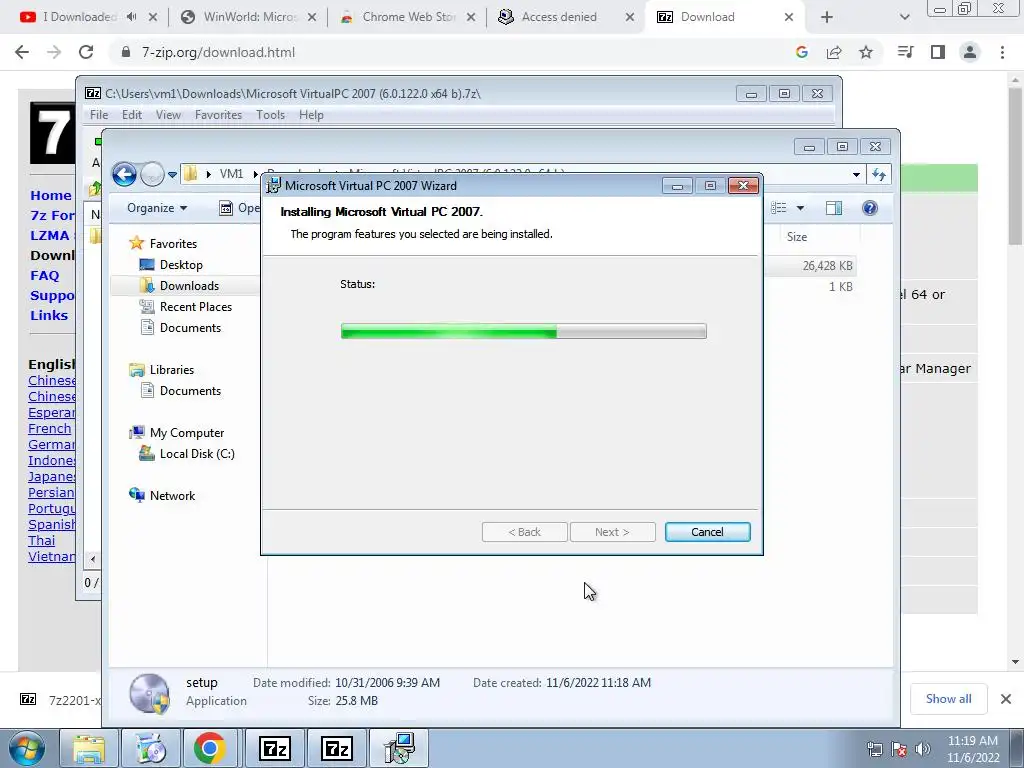The width and height of the screenshot is (1024, 768).
Task: Open Links page on 7-zip site
Action: coord(49,315)
